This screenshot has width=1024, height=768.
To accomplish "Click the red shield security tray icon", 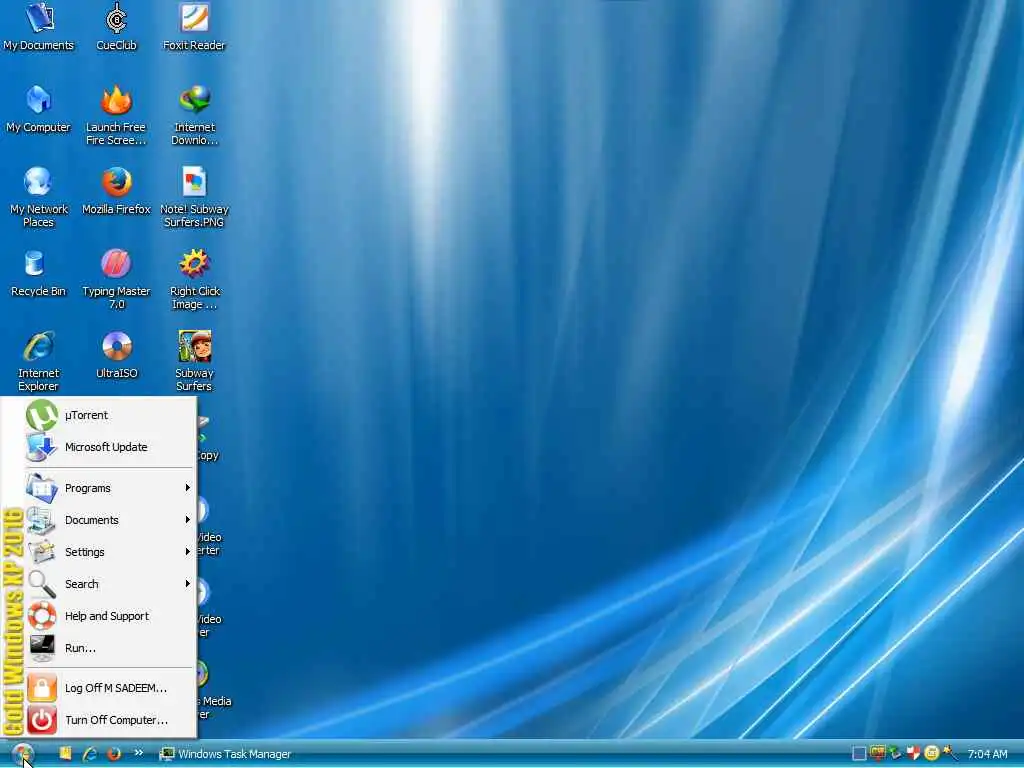I will tap(913, 754).
